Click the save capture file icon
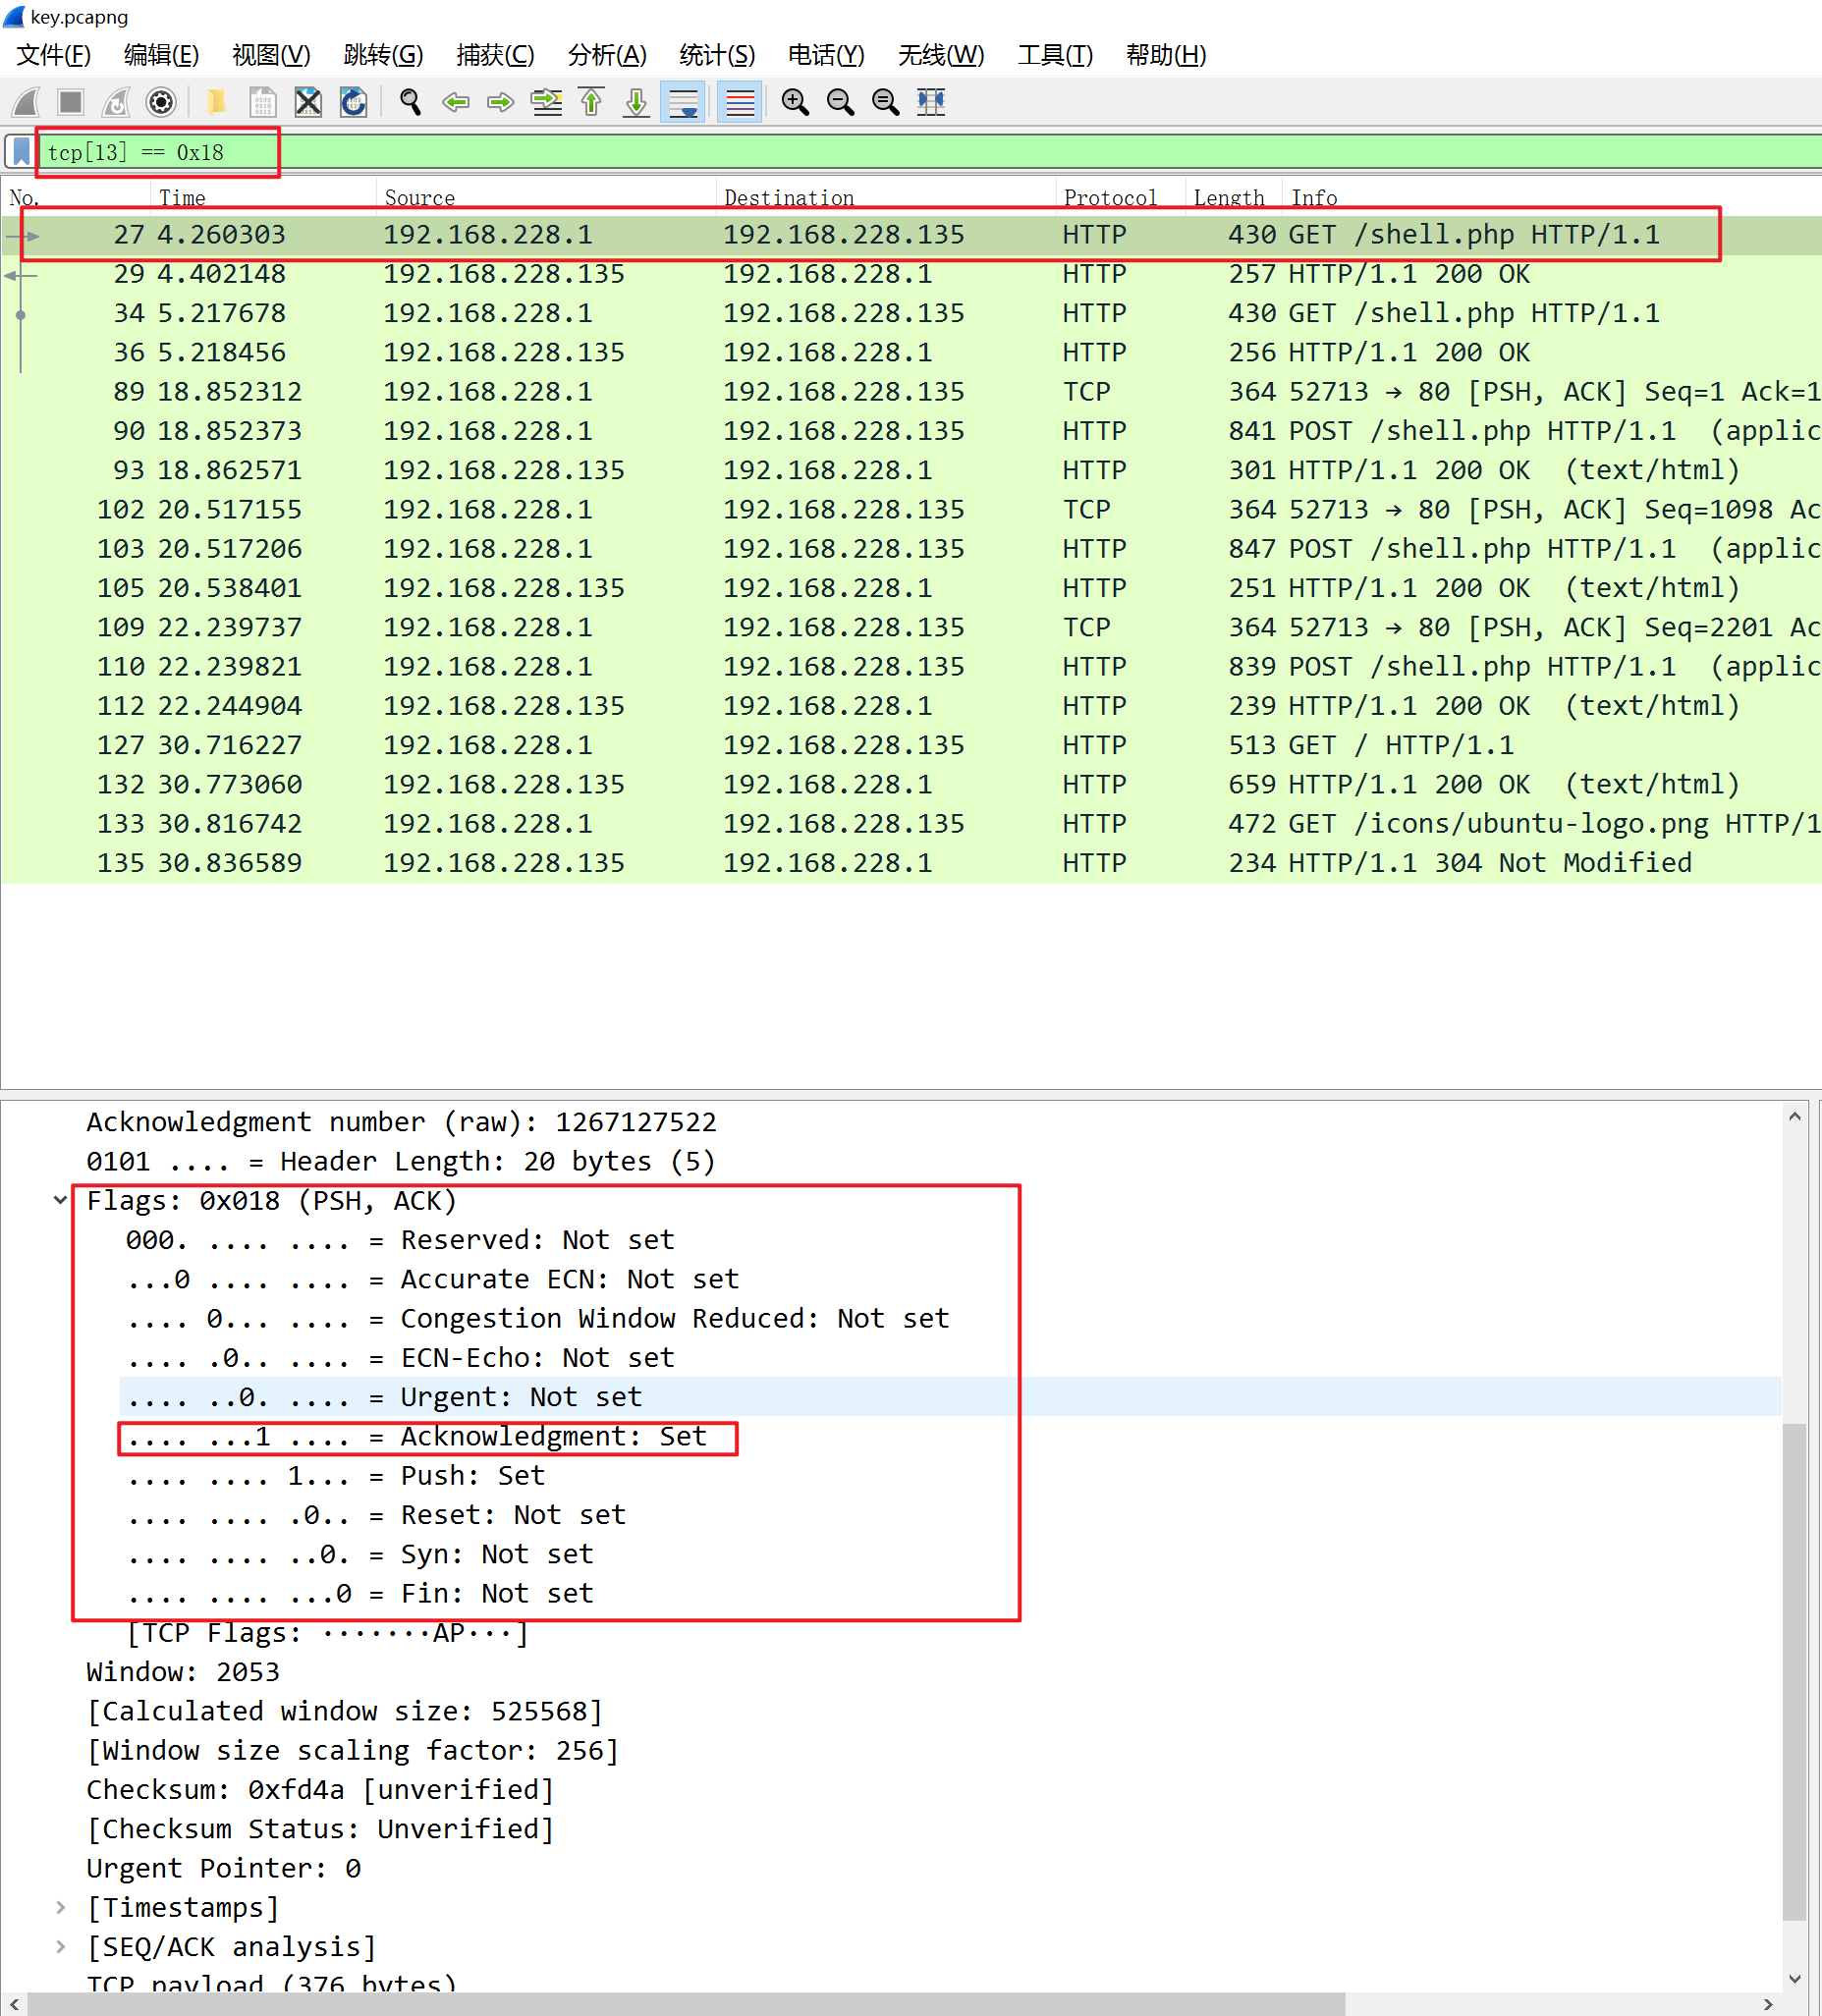This screenshot has height=2016, width=1822. (x=262, y=102)
